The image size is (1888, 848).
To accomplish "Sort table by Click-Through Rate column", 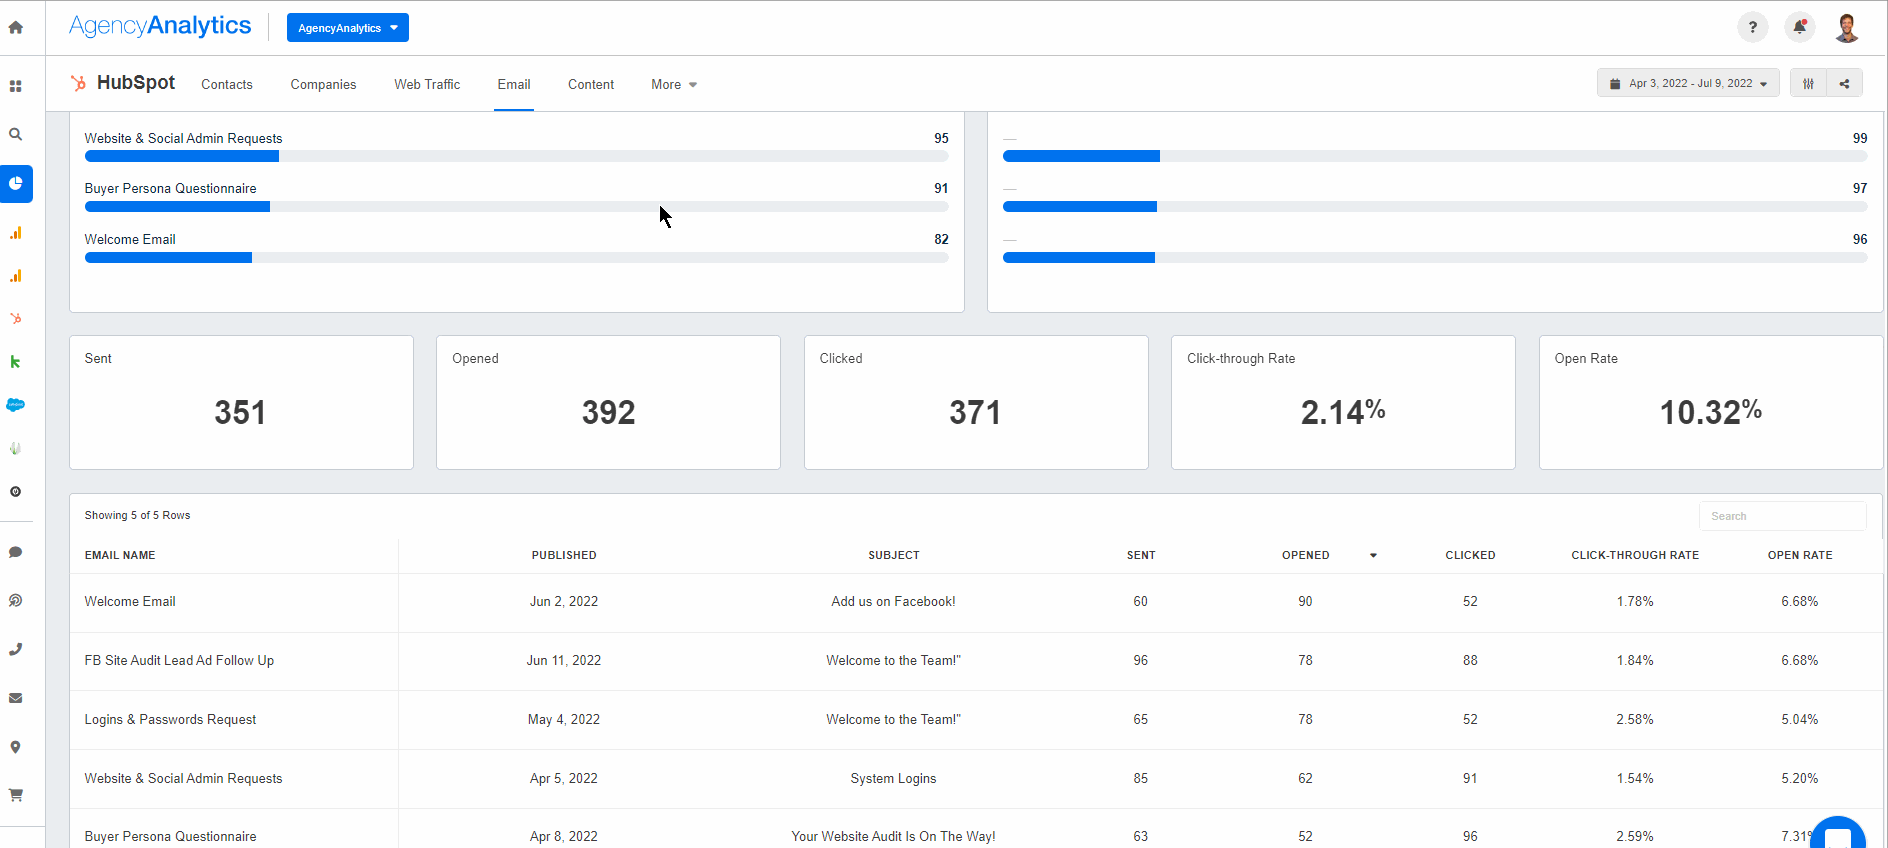I will (x=1634, y=555).
